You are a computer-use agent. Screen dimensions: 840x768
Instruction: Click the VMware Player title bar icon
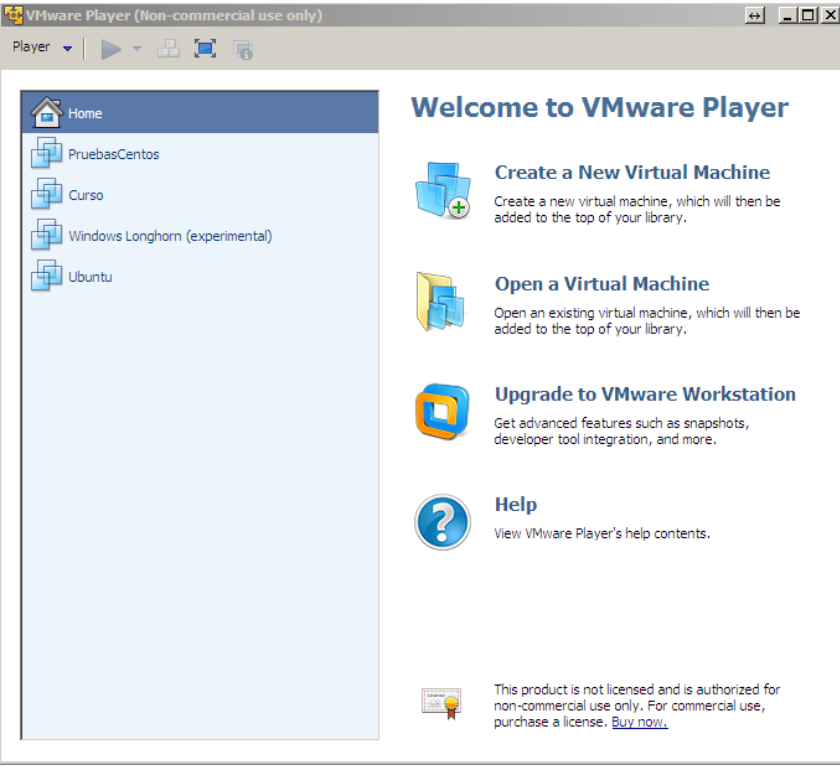point(13,15)
